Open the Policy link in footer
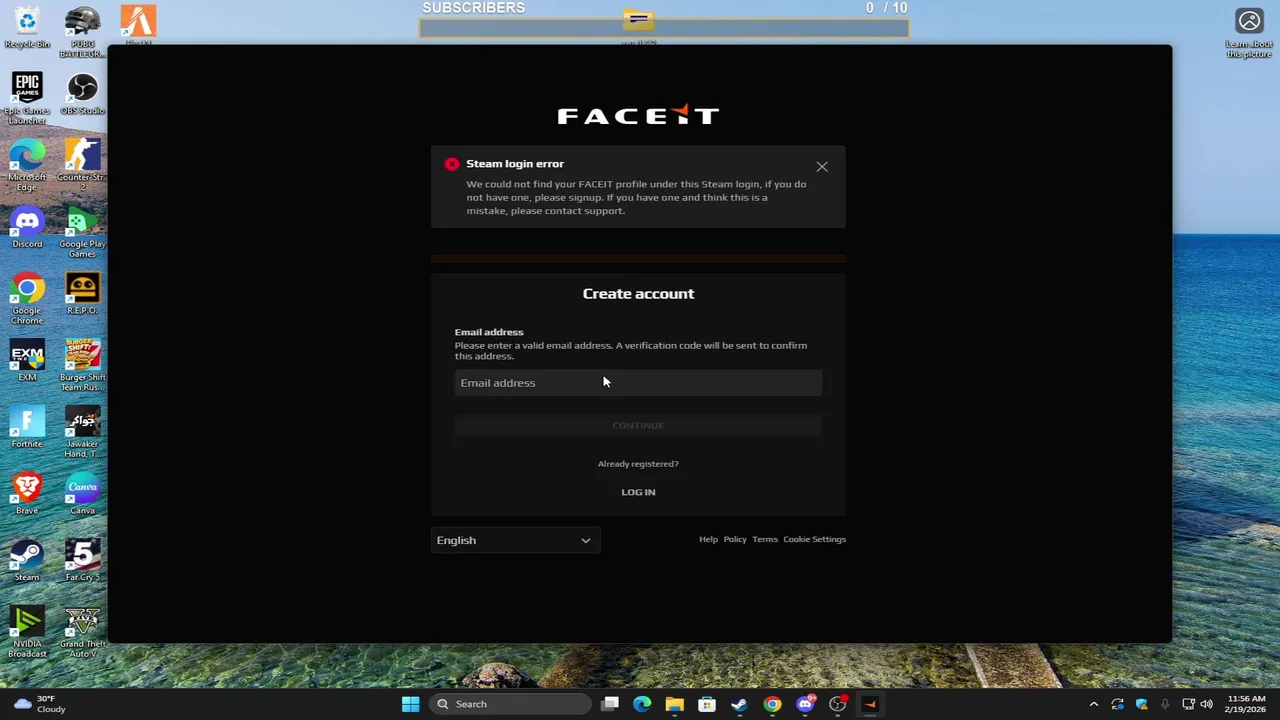Viewport: 1280px width, 720px height. pos(735,539)
